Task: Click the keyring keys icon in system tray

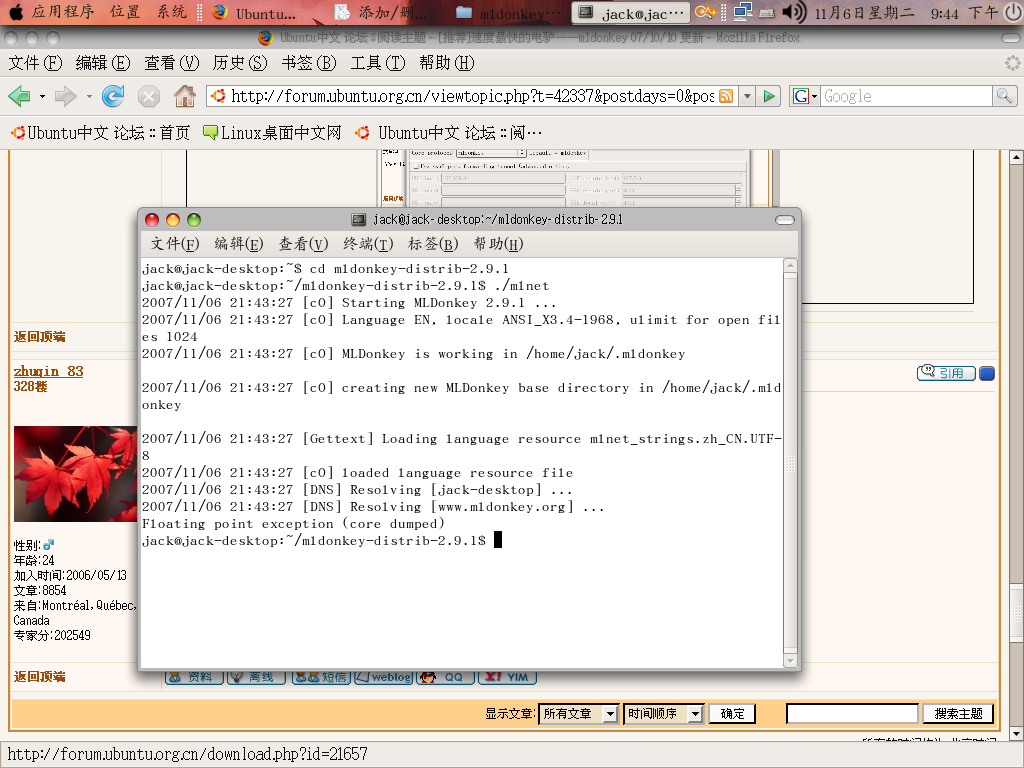Action: (x=705, y=12)
